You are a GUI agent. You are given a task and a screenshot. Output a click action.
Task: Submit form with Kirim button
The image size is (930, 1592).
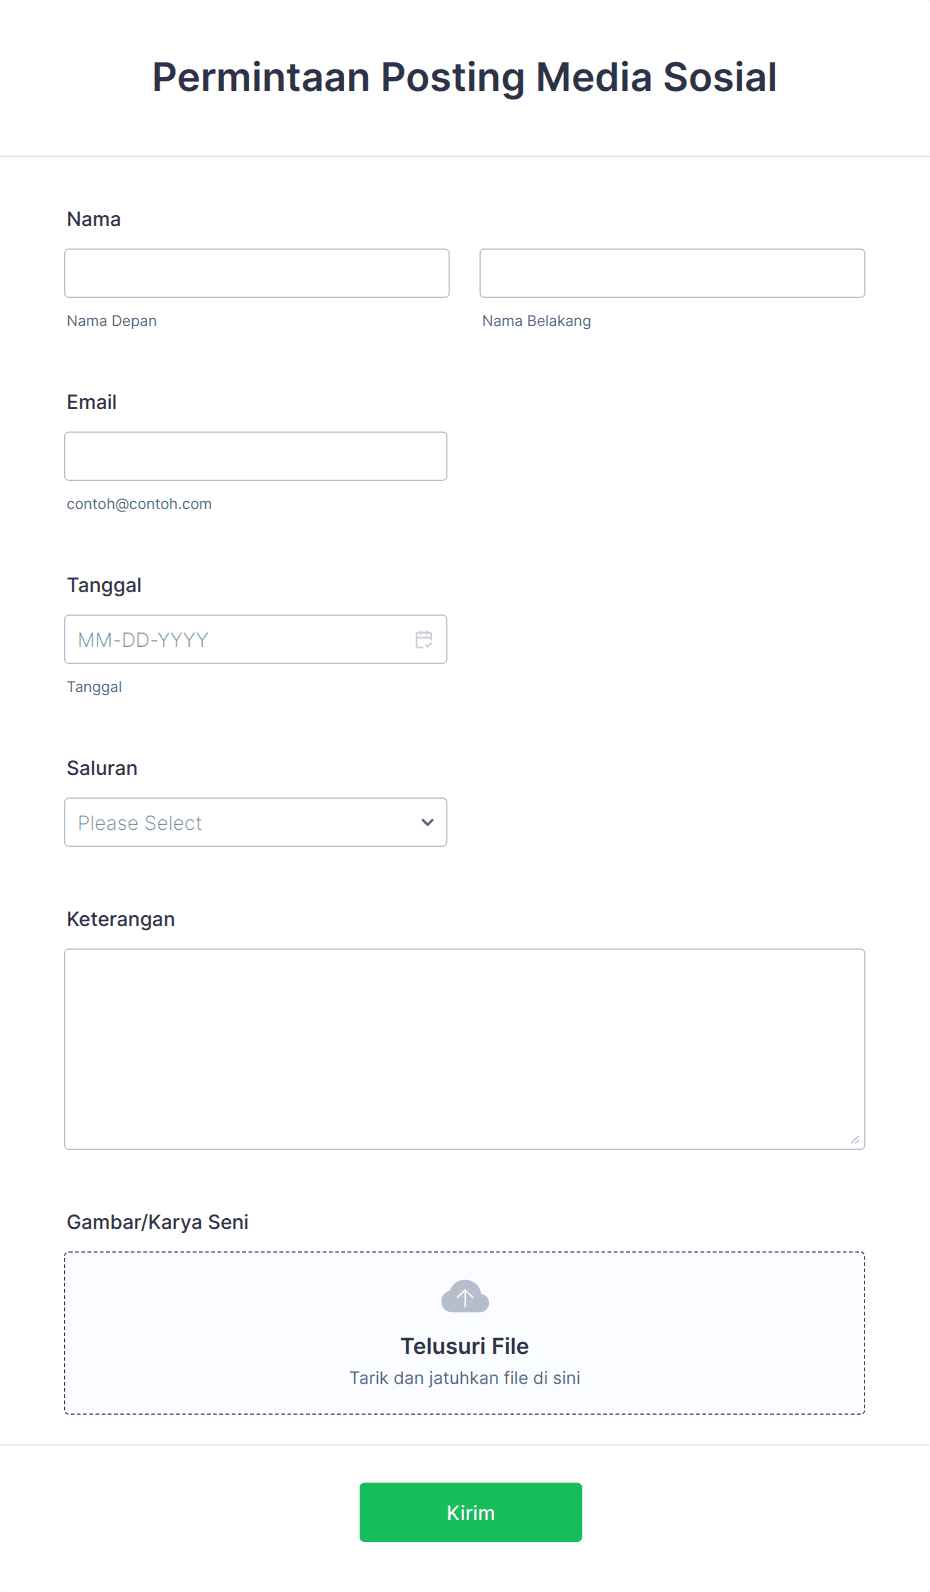pos(471,1512)
